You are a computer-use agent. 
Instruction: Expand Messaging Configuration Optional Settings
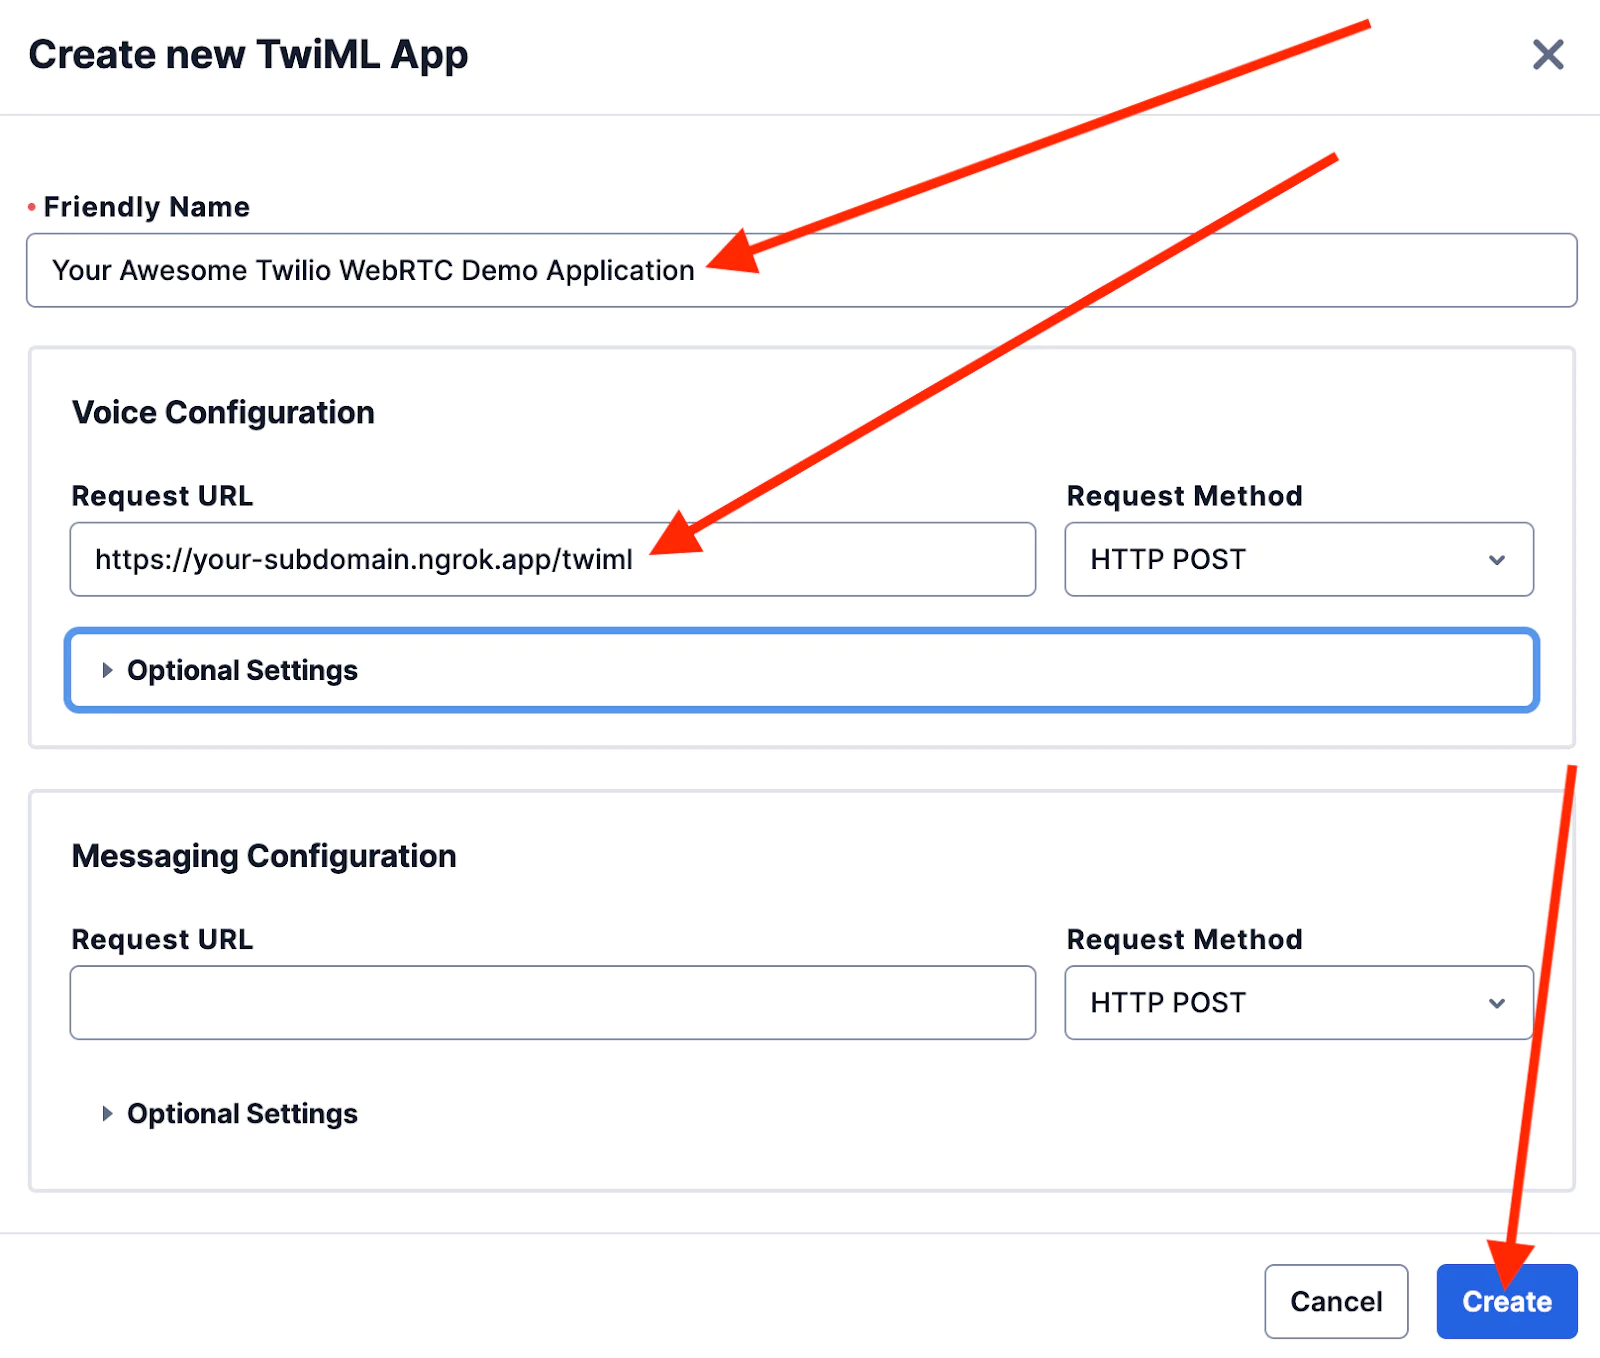230,1114
